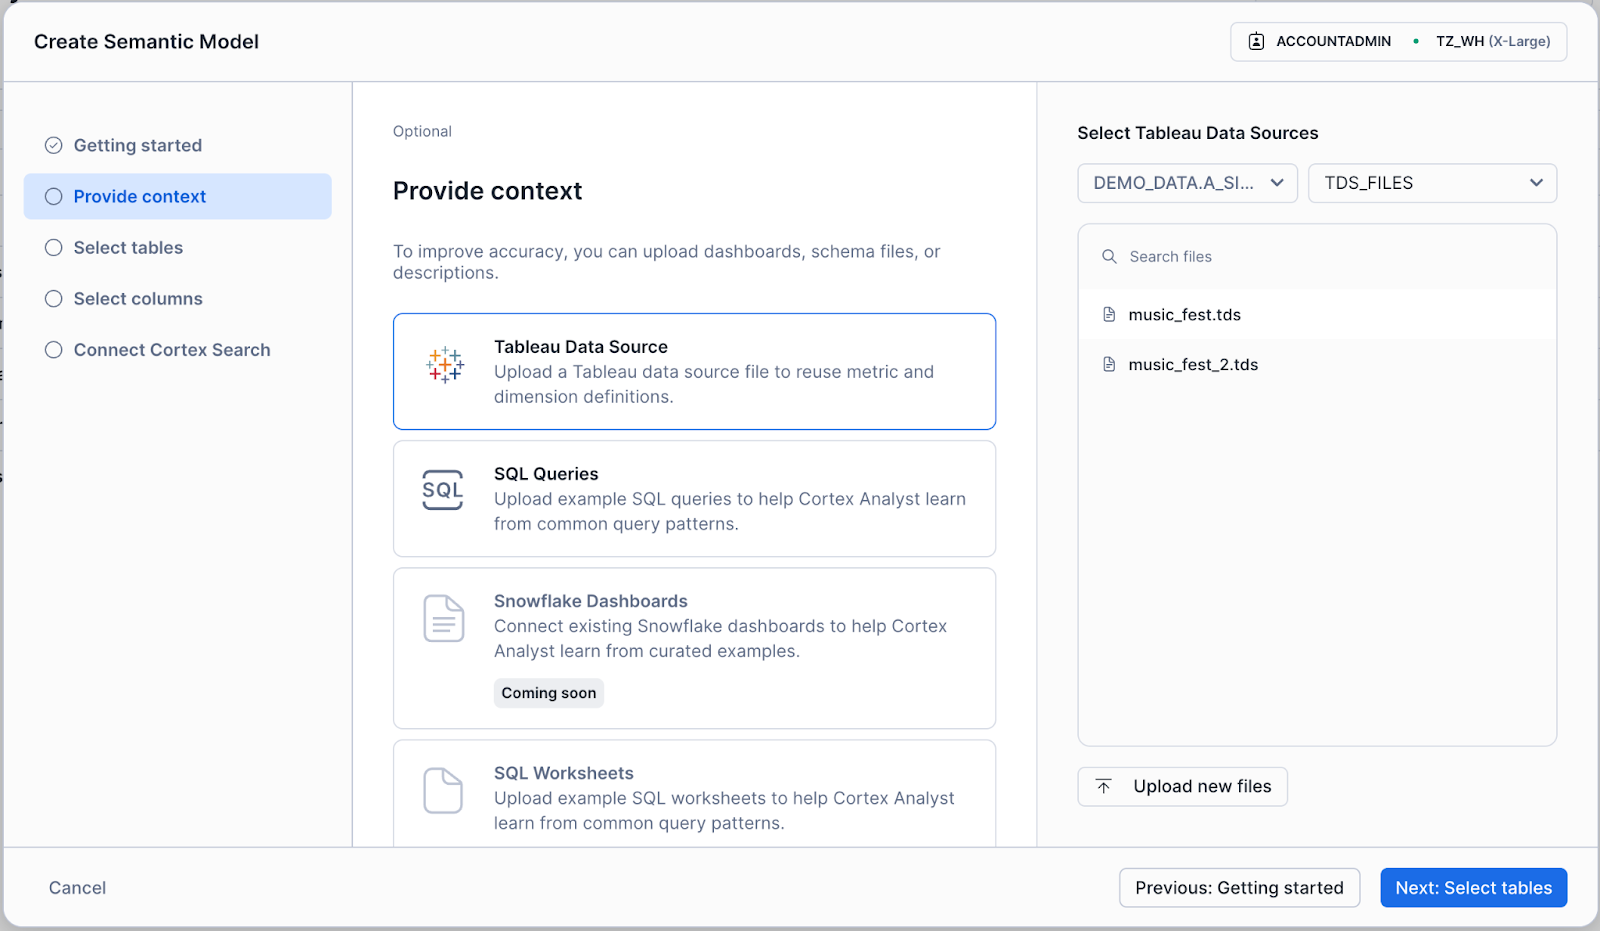Click the upload arrow icon

pos(1104,787)
